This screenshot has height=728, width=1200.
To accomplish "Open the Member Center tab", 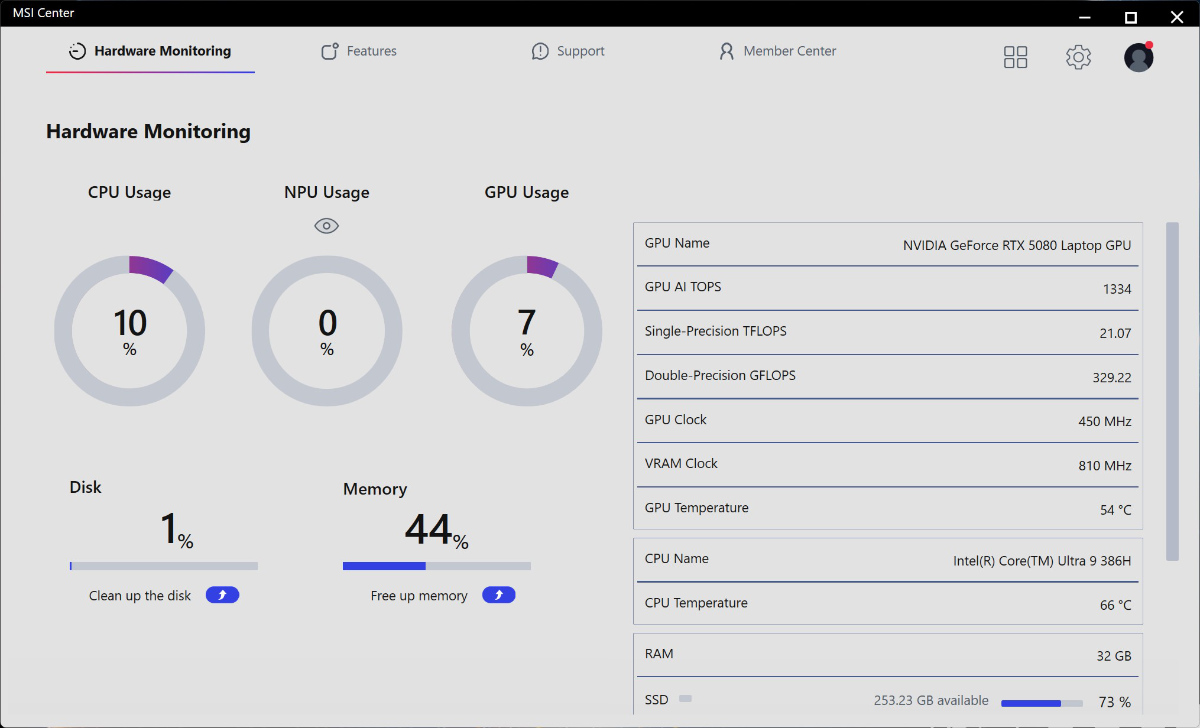I will coord(777,51).
